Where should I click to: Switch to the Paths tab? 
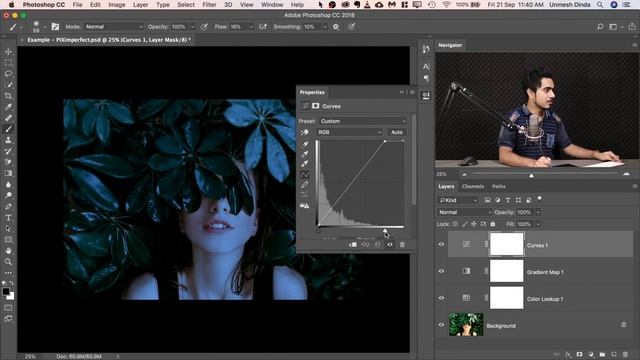[498, 187]
